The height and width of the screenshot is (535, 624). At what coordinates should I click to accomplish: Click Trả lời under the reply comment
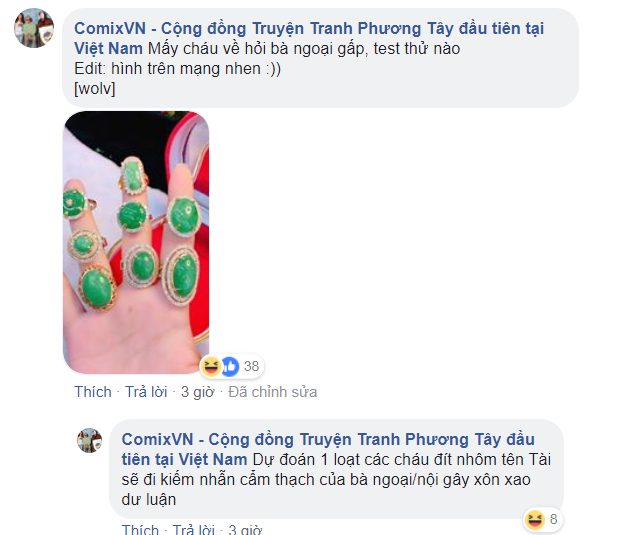tap(193, 529)
